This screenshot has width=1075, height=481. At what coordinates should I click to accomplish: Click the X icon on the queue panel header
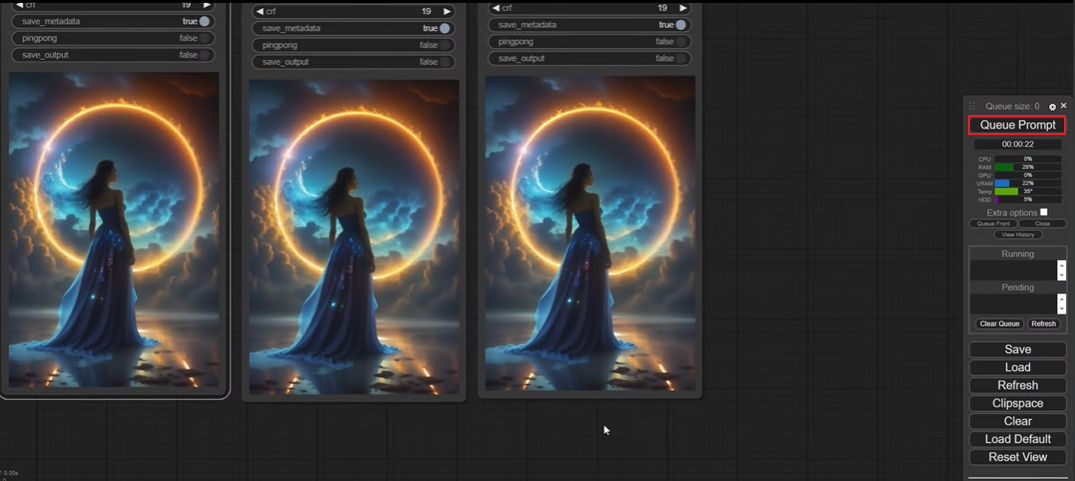pyautogui.click(x=1063, y=106)
